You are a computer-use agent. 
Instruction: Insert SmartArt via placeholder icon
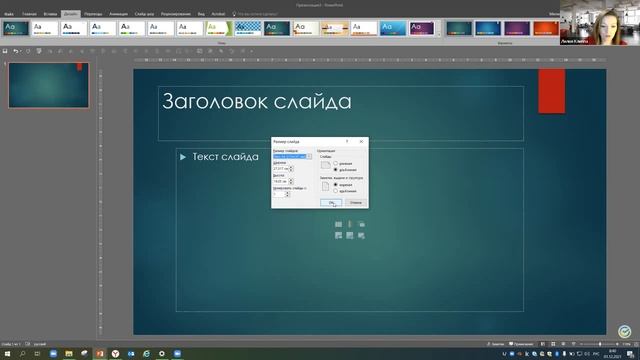361,224
